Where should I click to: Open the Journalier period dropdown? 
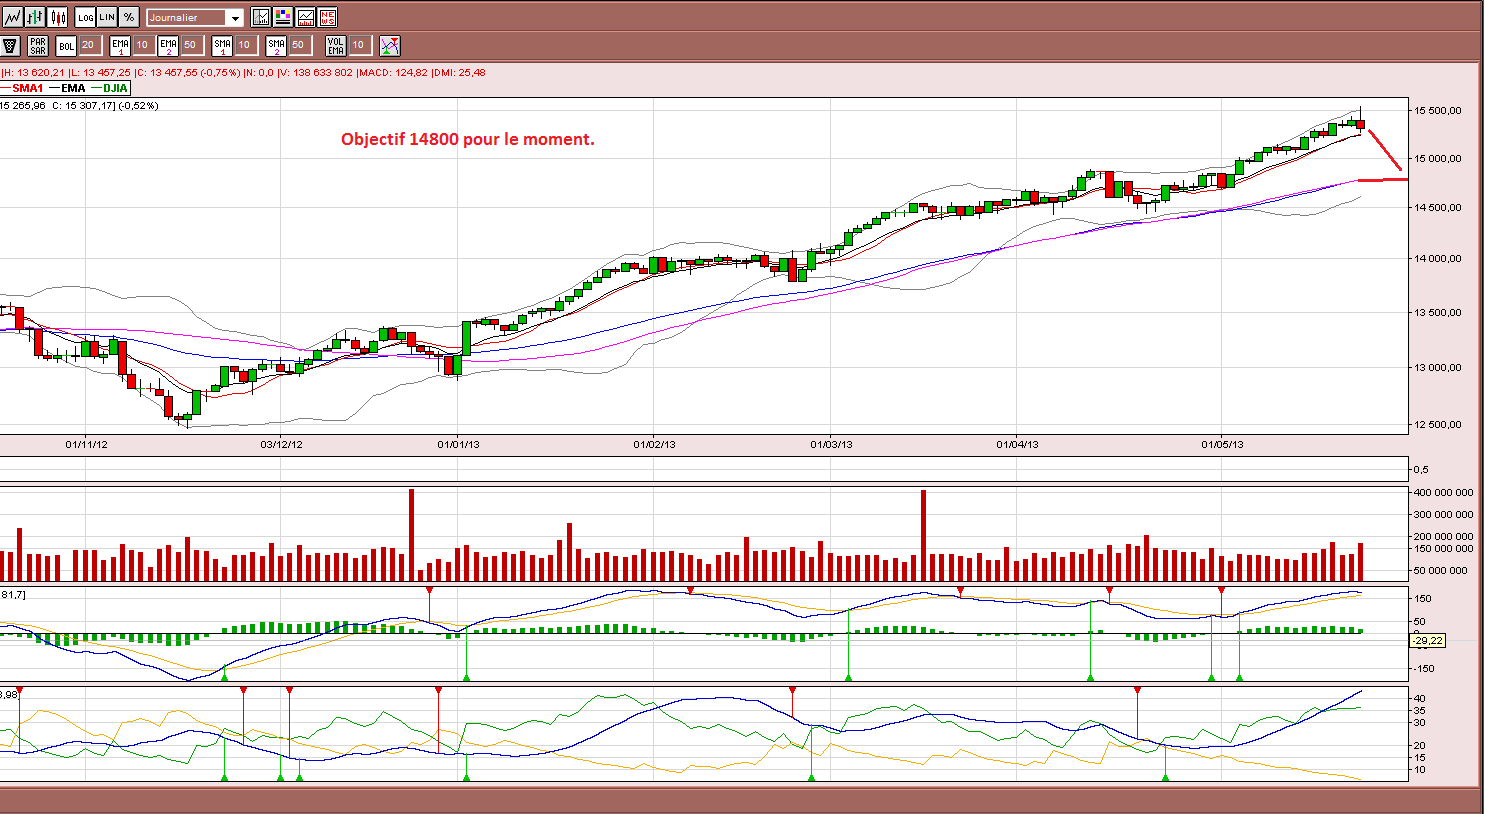pyautogui.click(x=195, y=17)
